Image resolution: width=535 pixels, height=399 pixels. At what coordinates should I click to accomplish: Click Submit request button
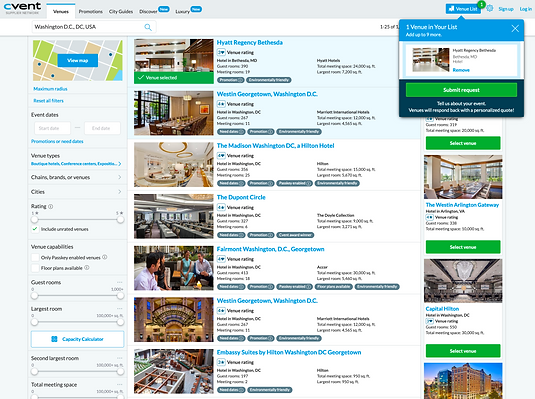461,90
